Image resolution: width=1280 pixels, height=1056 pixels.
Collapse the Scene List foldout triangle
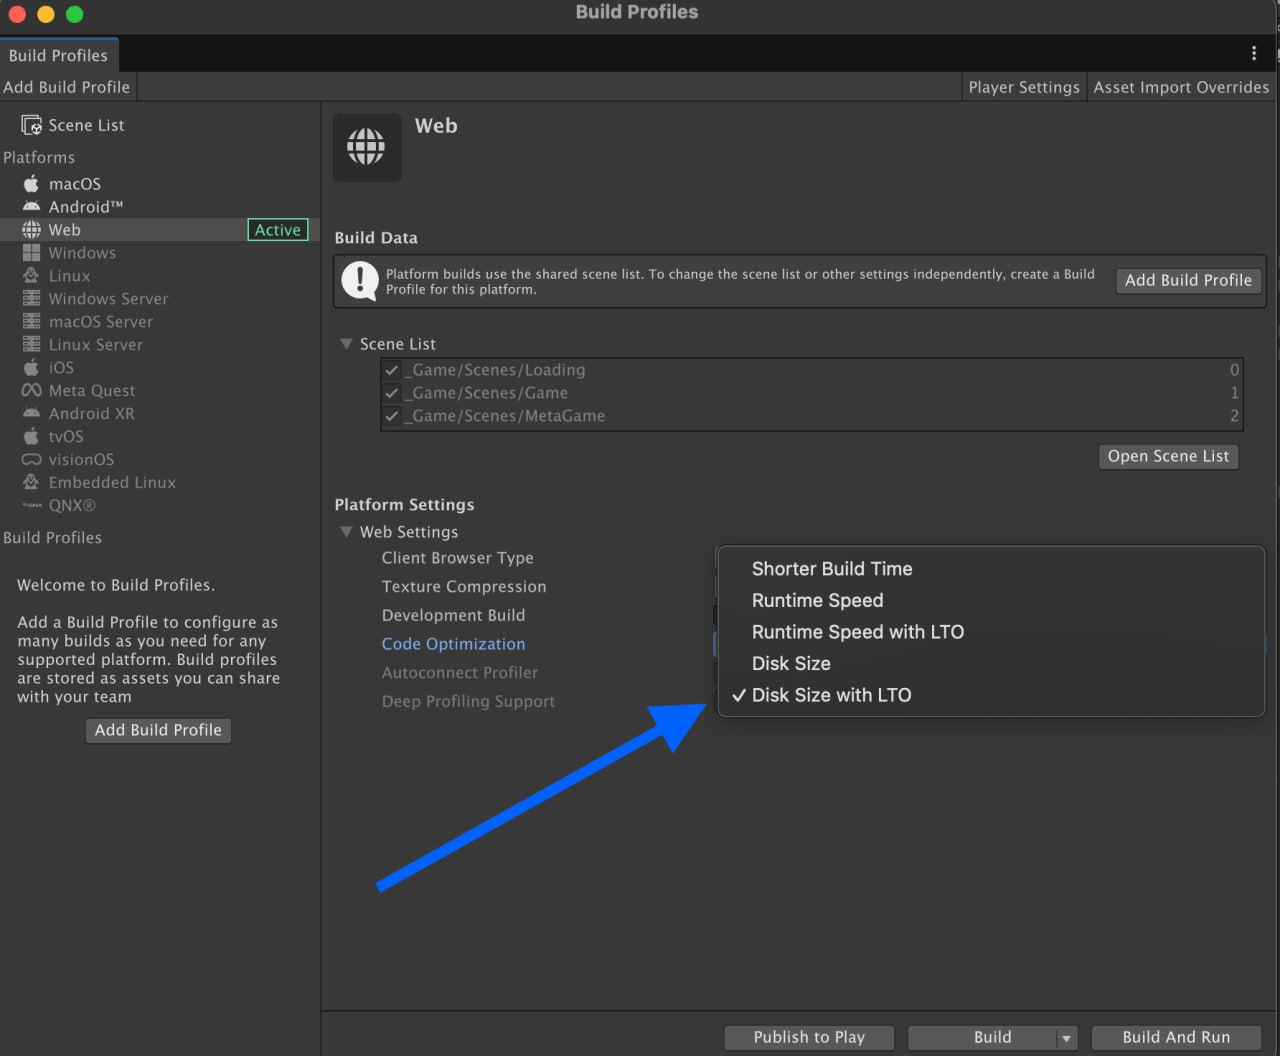coord(346,344)
